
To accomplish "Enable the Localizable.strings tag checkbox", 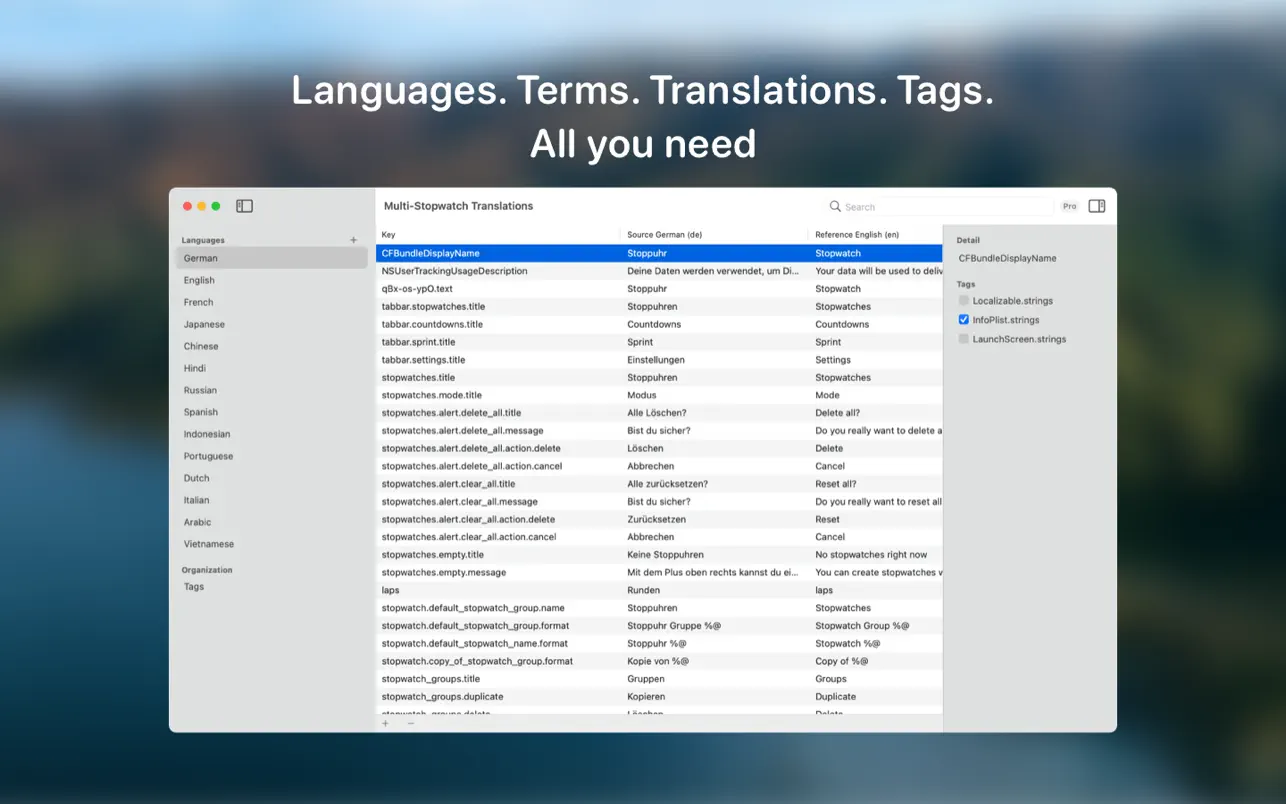I will coord(963,300).
